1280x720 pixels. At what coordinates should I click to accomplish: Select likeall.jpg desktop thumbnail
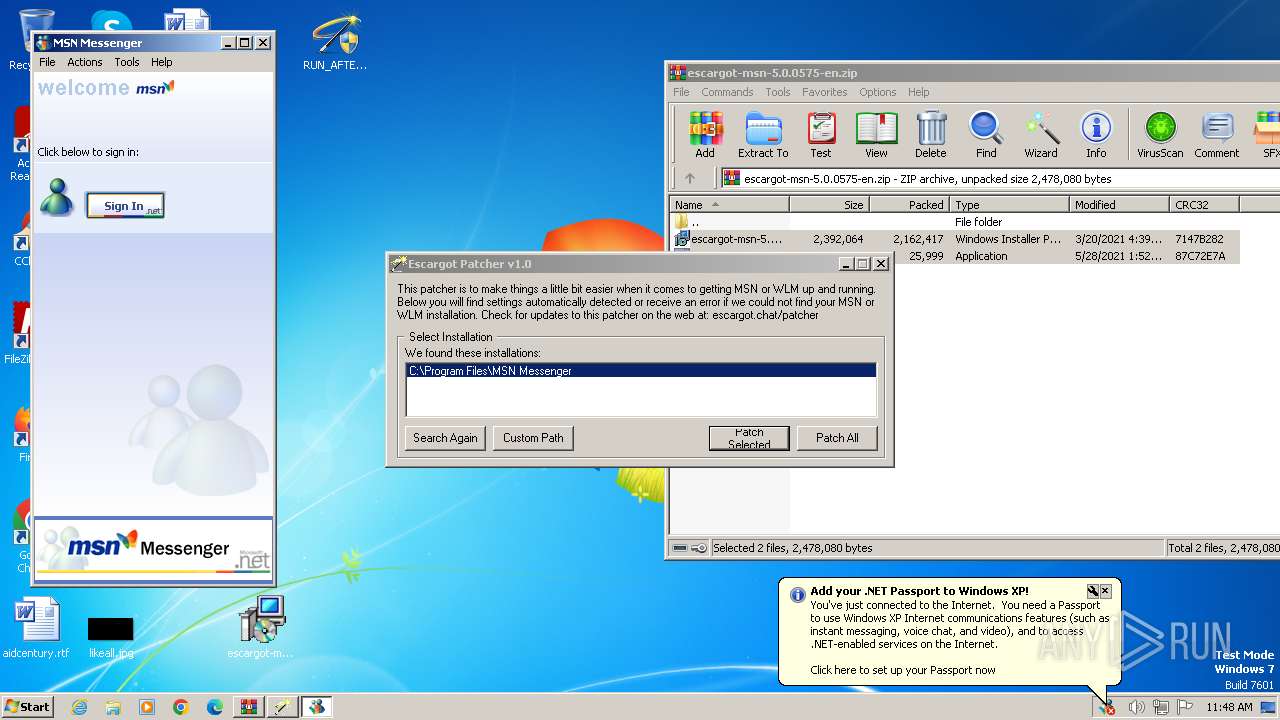tap(110, 637)
